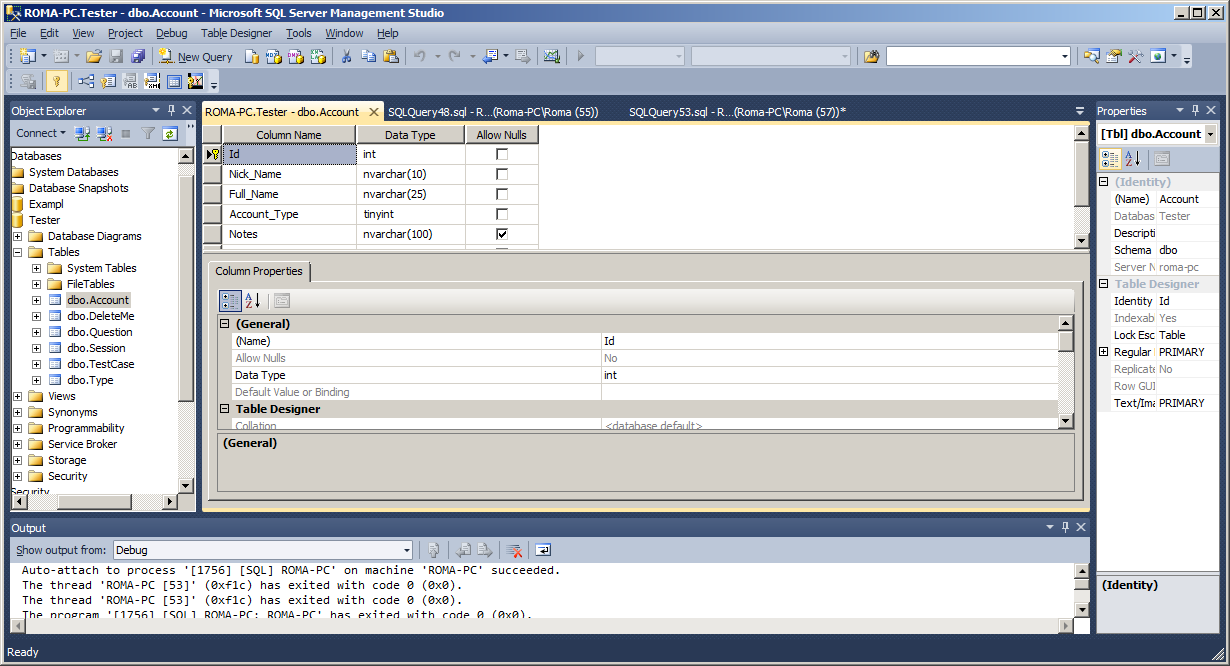The width and height of the screenshot is (1230, 666).
Task: Open the File menu
Action: [x=18, y=33]
